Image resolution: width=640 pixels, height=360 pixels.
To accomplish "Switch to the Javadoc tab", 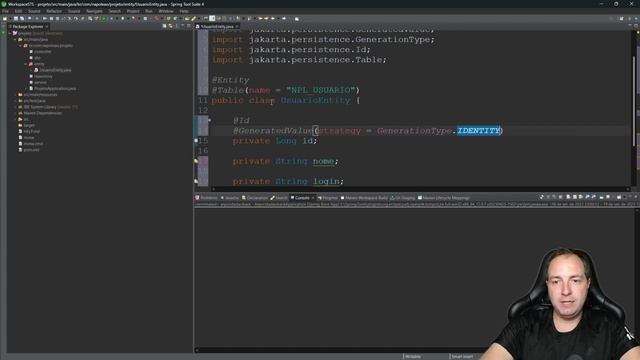I will [x=230, y=198].
